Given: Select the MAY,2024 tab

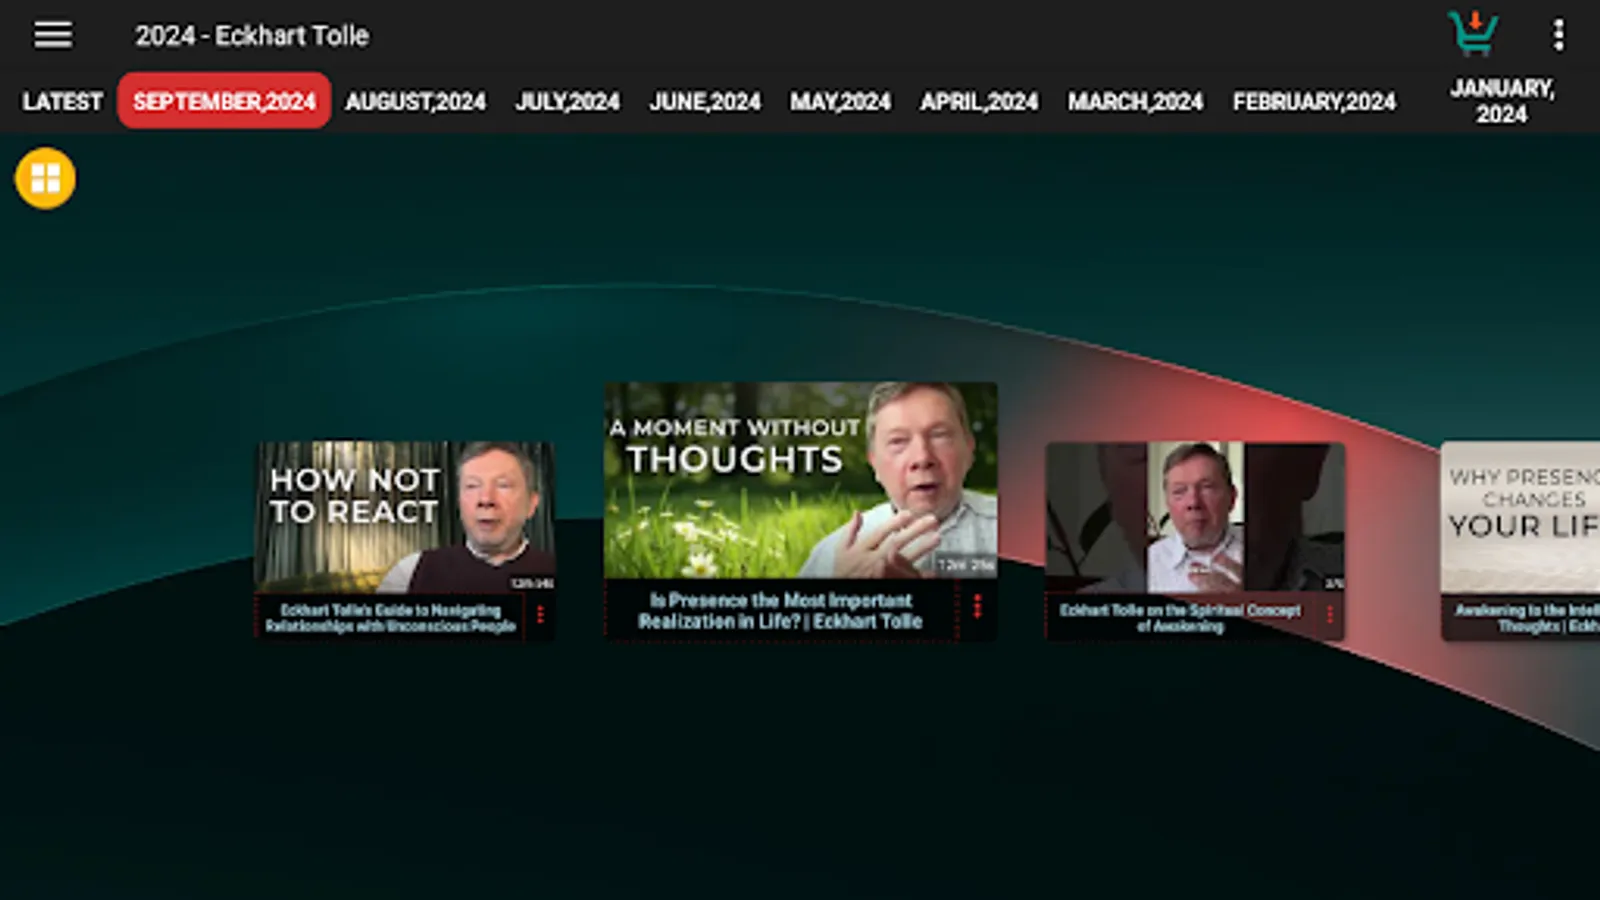Looking at the screenshot, I should (840, 101).
